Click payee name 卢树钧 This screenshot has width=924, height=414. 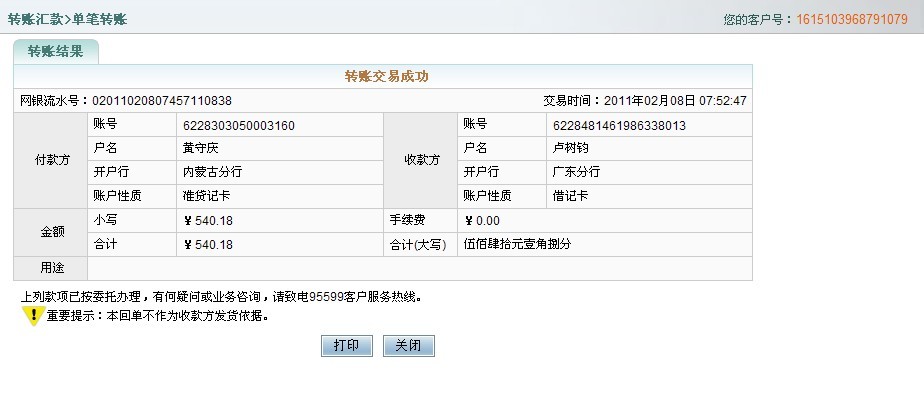pyautogui.click(x=571, y=148)
